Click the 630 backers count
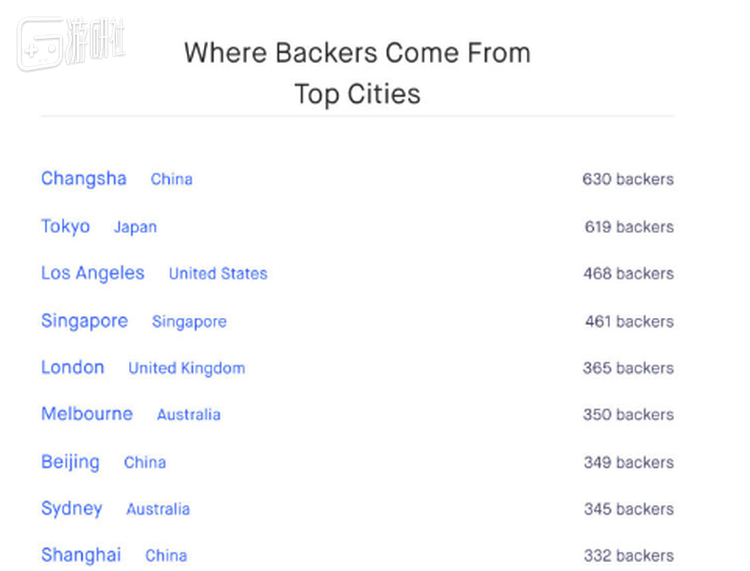The height and width of the screenshot is (571, 750). tap(628, 180)
